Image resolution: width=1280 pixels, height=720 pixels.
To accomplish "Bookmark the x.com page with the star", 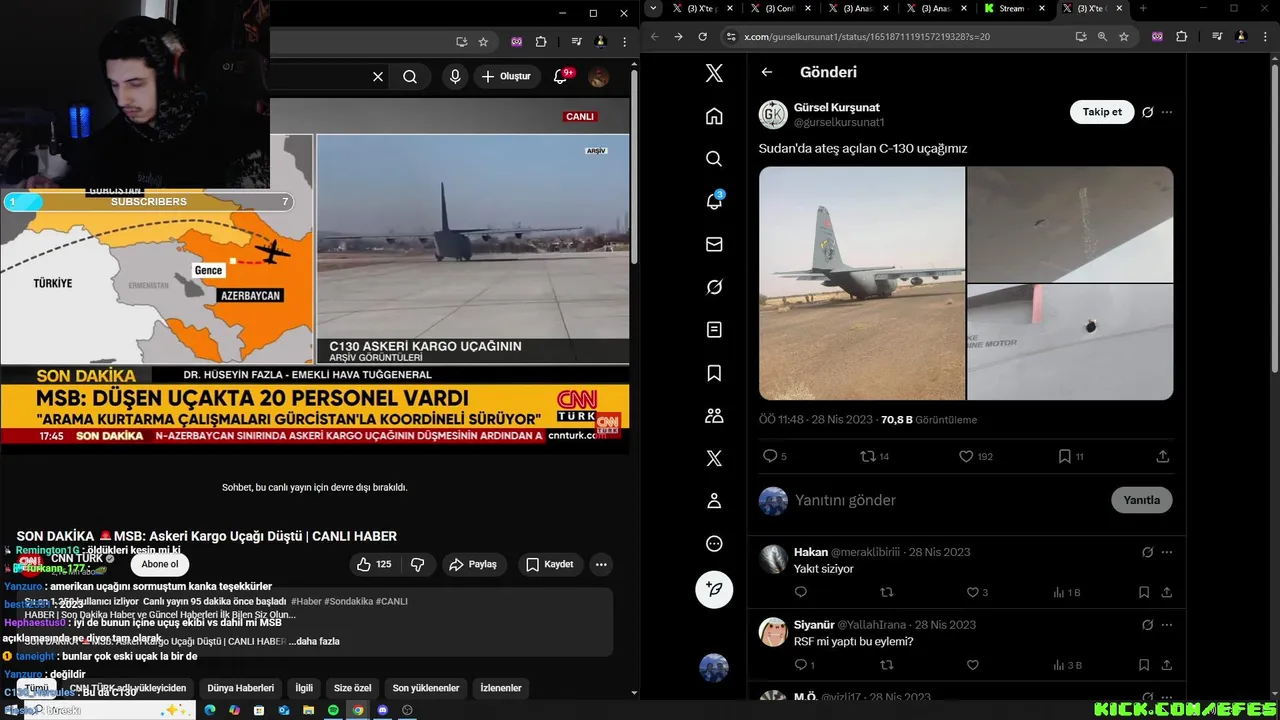I will 1124,37.
